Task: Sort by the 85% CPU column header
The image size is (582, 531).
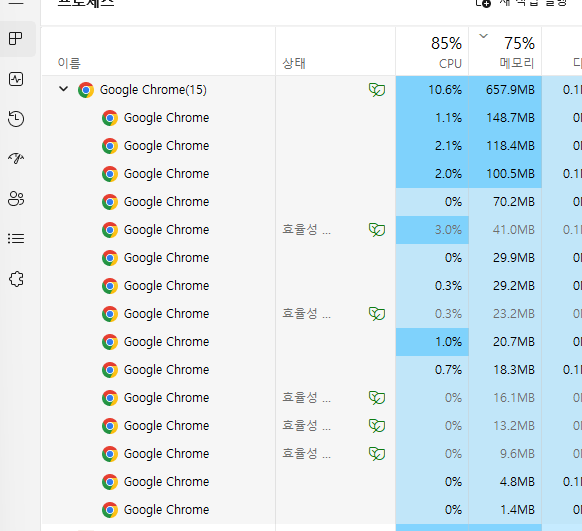Action: [x=432, y=51]
